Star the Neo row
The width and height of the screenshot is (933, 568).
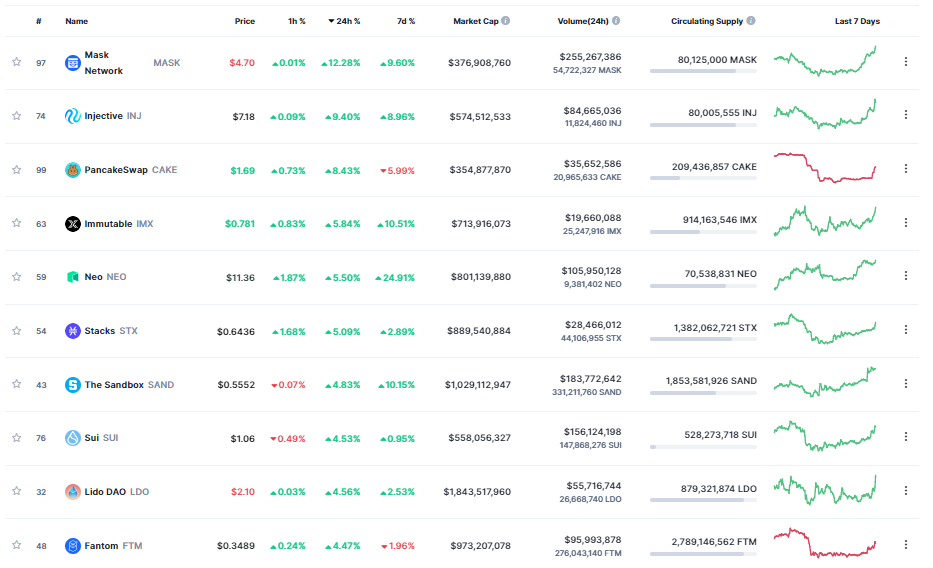pos(17,277)
